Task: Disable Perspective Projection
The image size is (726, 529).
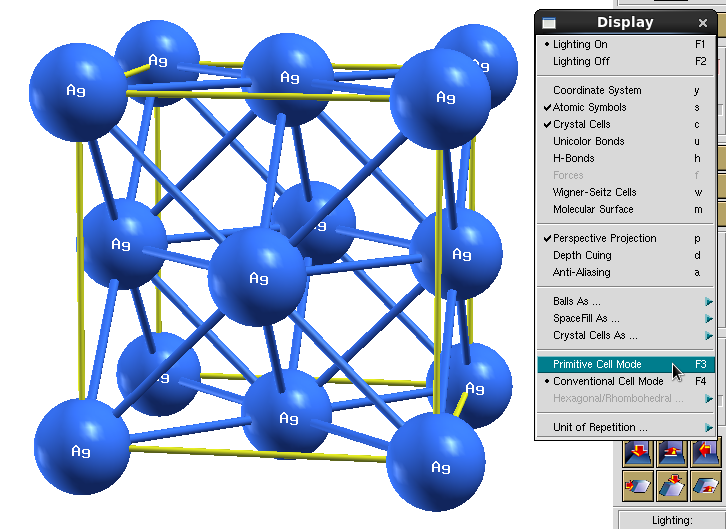Action: coord(626,238)
